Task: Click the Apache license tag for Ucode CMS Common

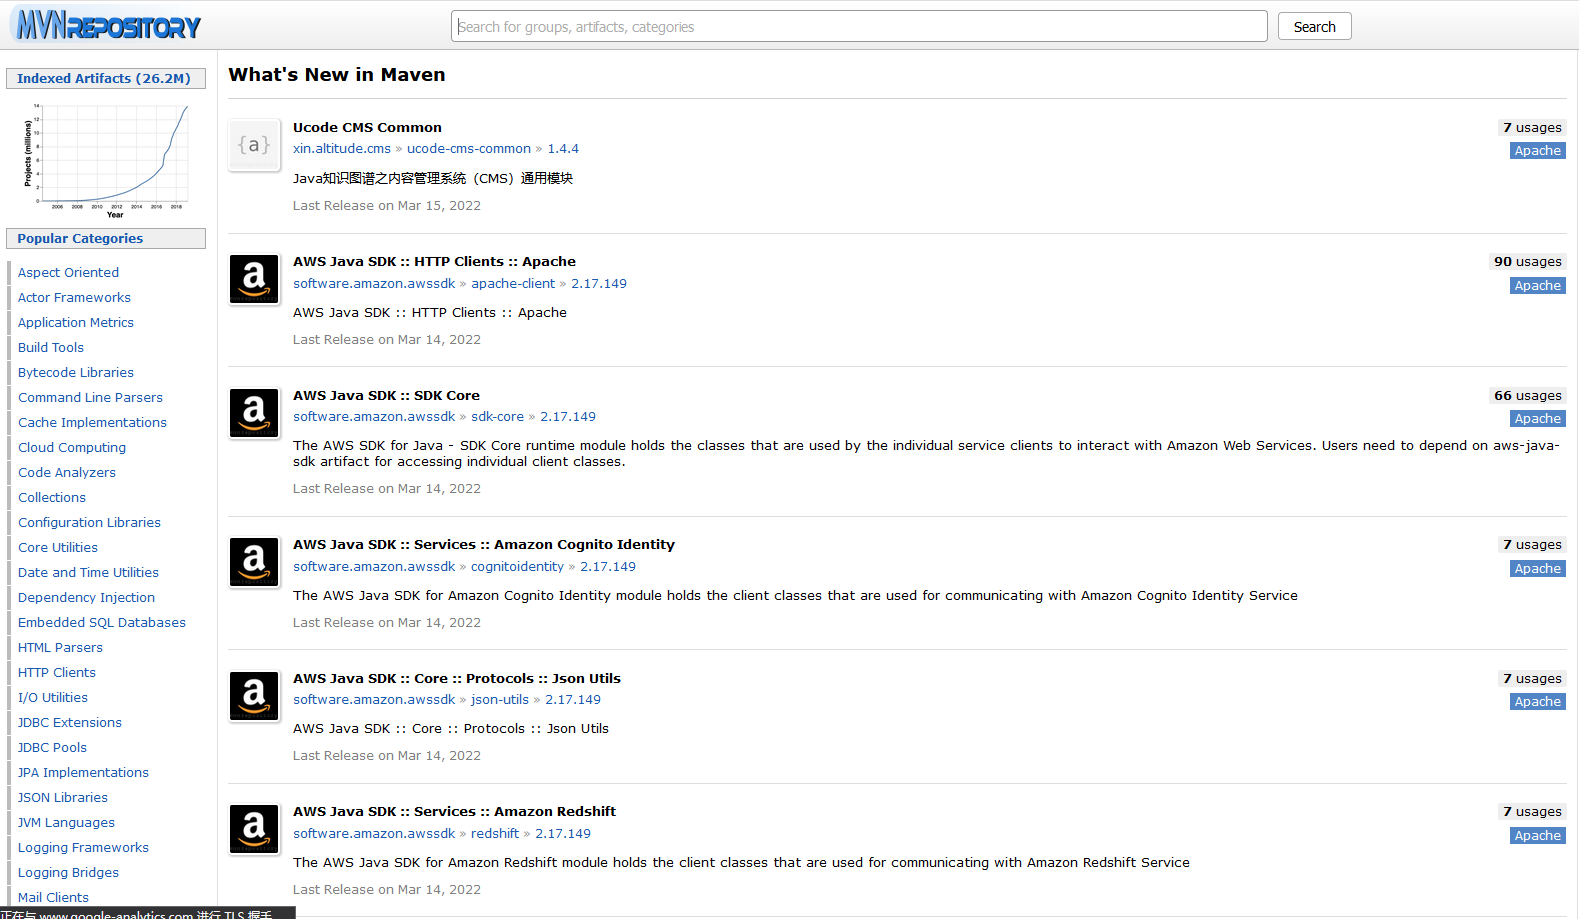Action: coord(1537,151)
